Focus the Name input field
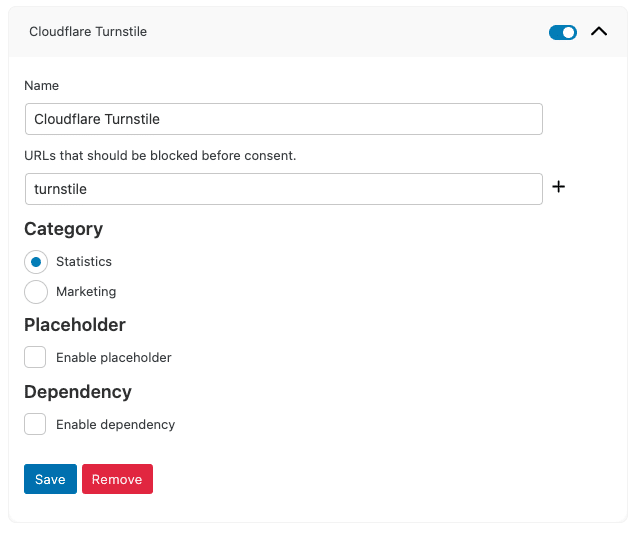Screen dimensions: 636x533 pyautogui.click(x=284, y=119)
